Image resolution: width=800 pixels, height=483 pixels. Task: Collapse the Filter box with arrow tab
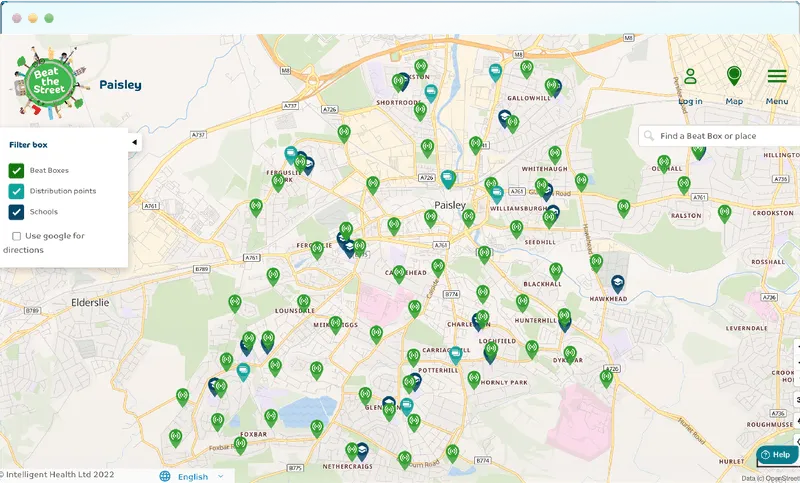pos(134,142)
